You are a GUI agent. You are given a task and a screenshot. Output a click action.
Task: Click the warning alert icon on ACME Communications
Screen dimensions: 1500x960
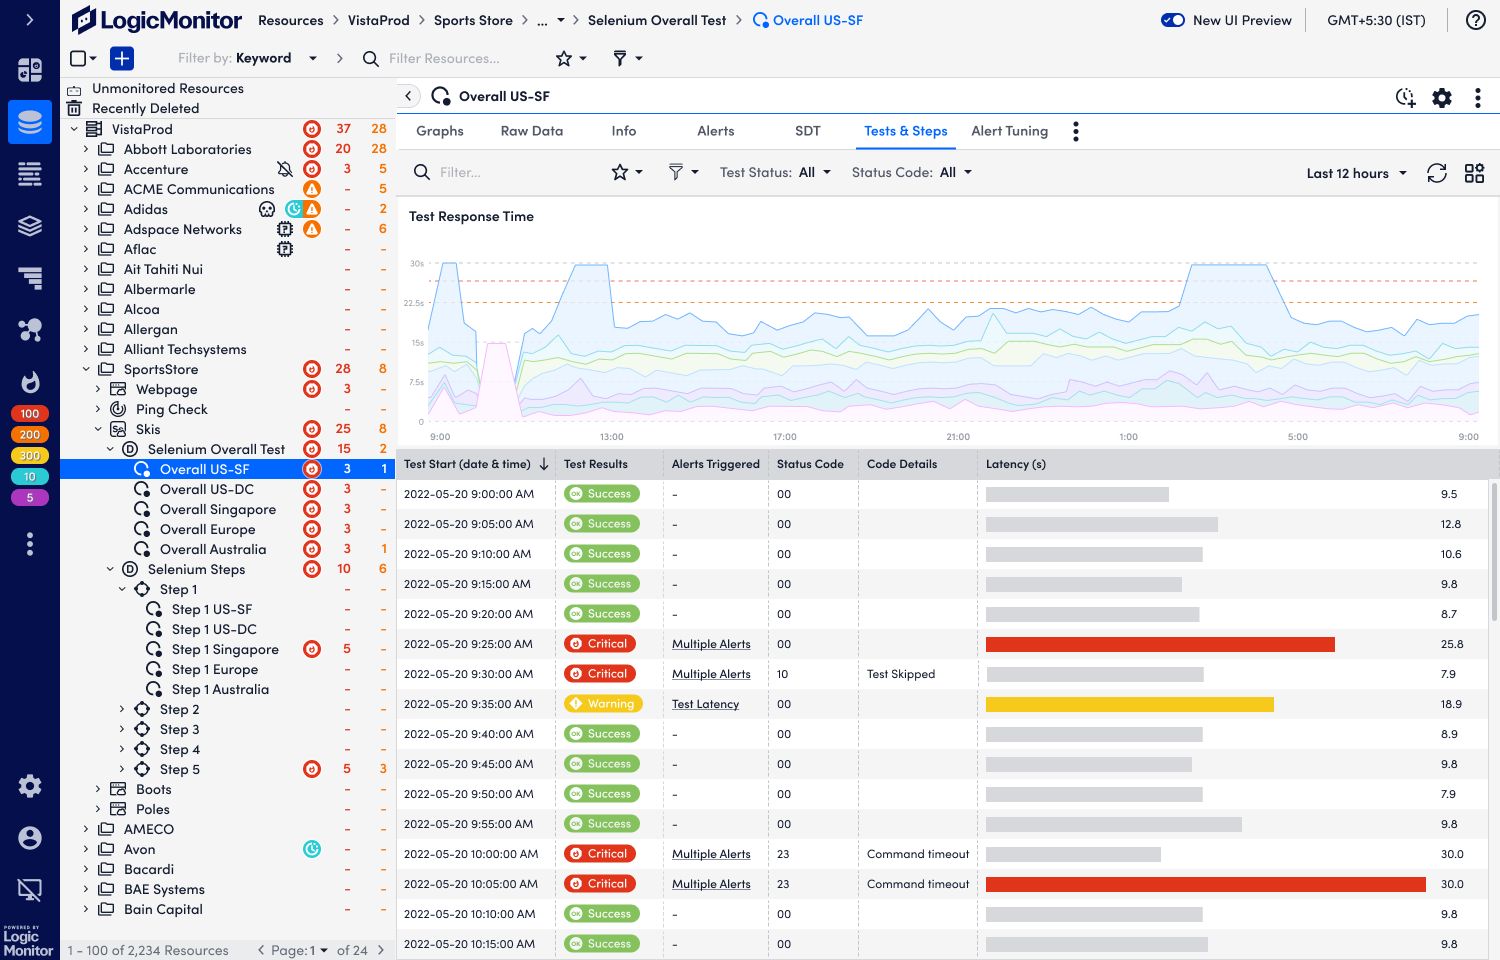click(x=312, y=189)
